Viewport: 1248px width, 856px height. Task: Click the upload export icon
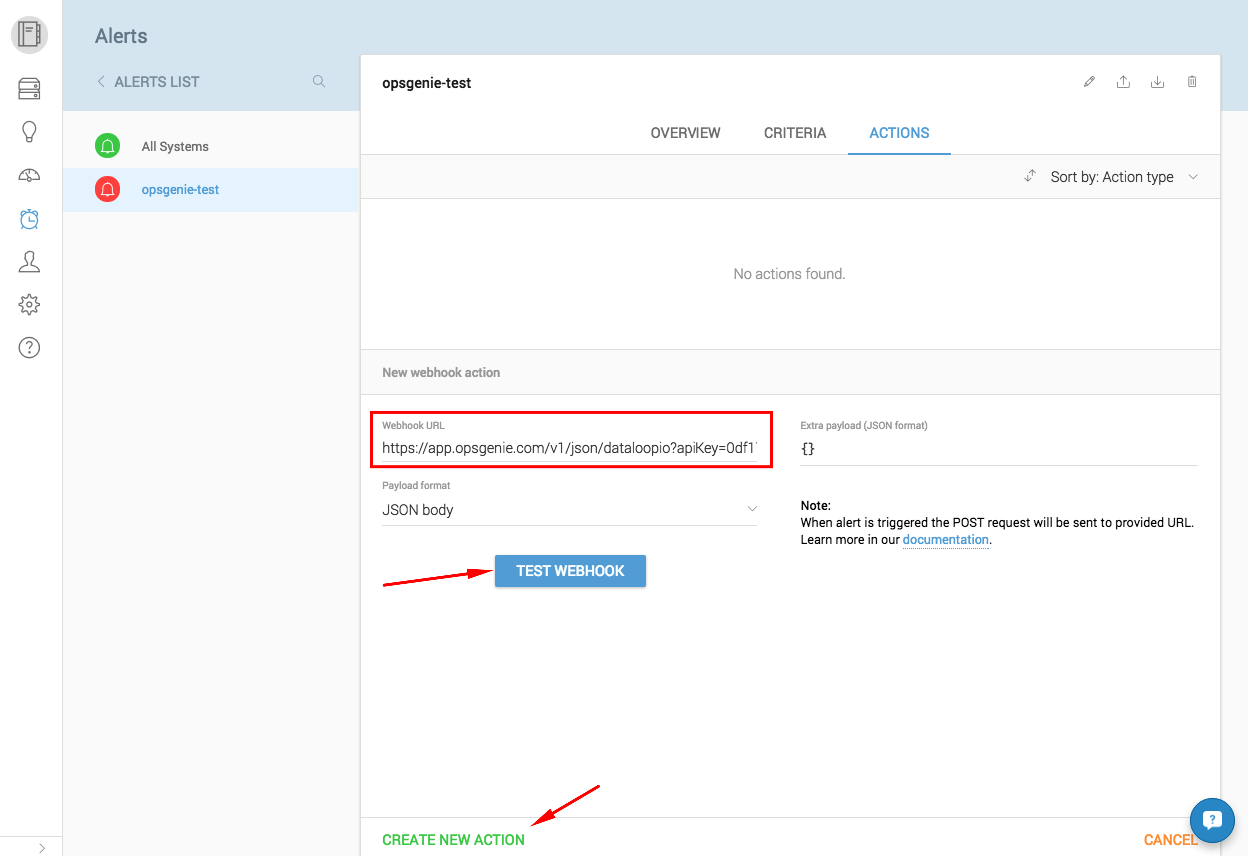1123,82
